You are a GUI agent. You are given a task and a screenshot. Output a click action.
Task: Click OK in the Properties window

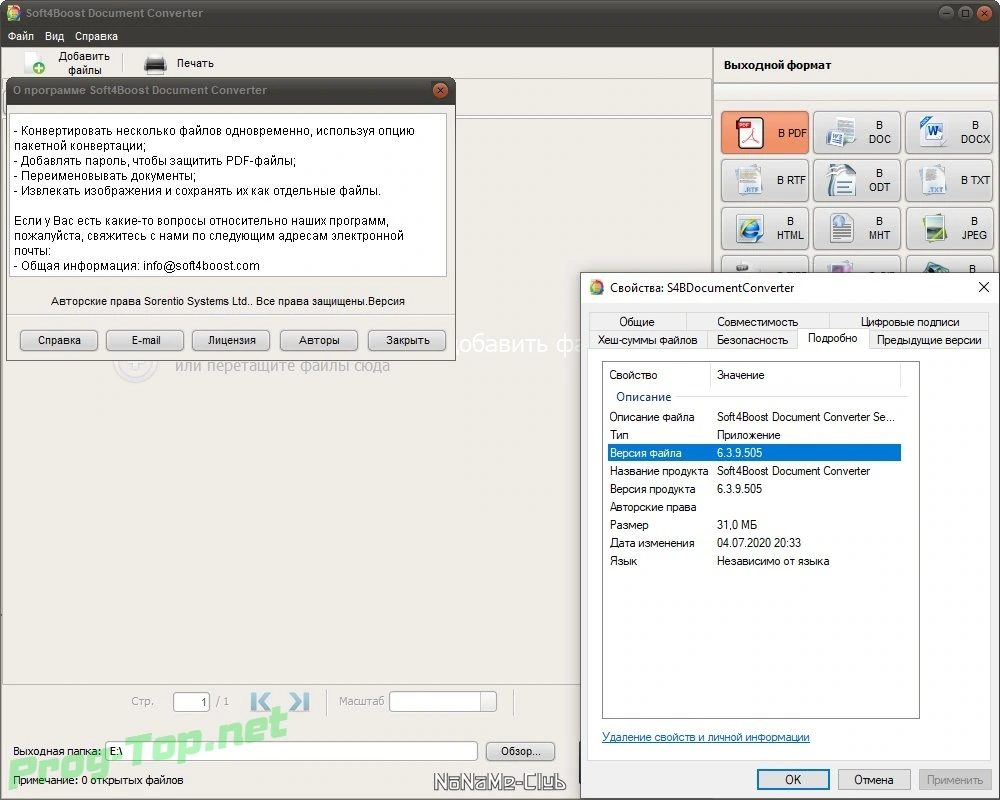(793, 780)
